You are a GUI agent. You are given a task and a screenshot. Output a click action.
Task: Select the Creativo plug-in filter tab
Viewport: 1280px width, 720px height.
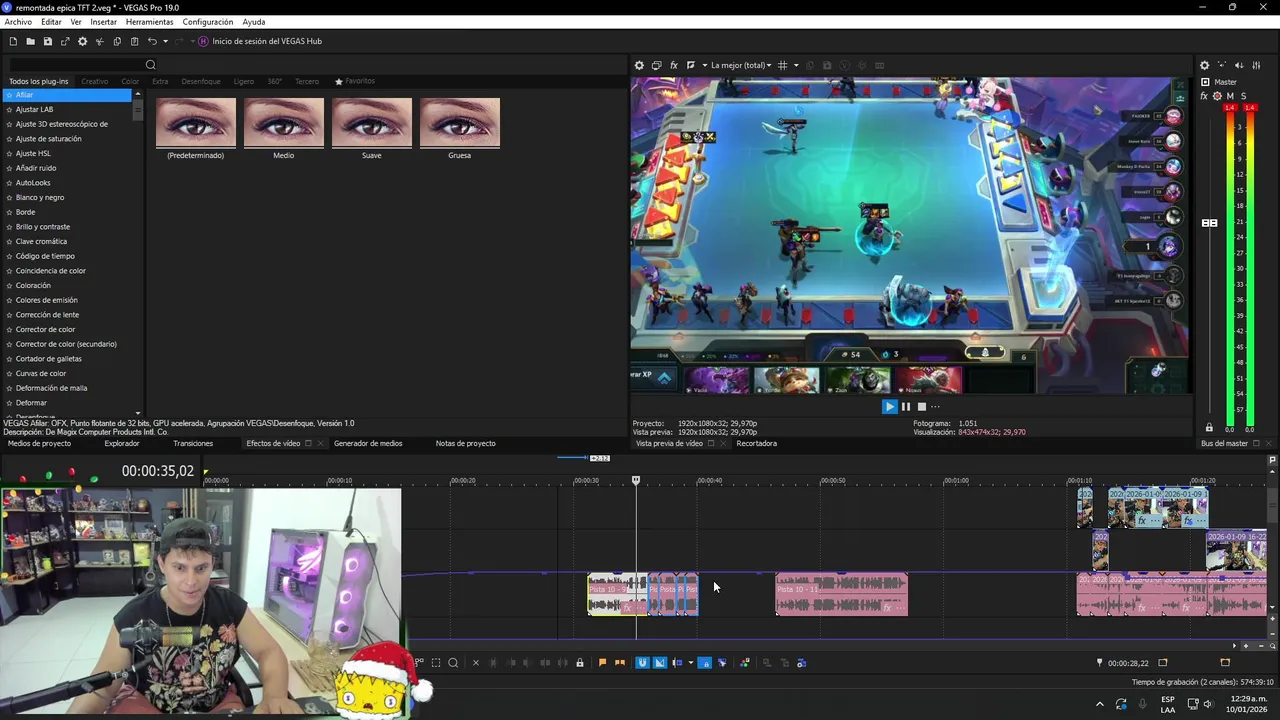(x=95, y=81)
